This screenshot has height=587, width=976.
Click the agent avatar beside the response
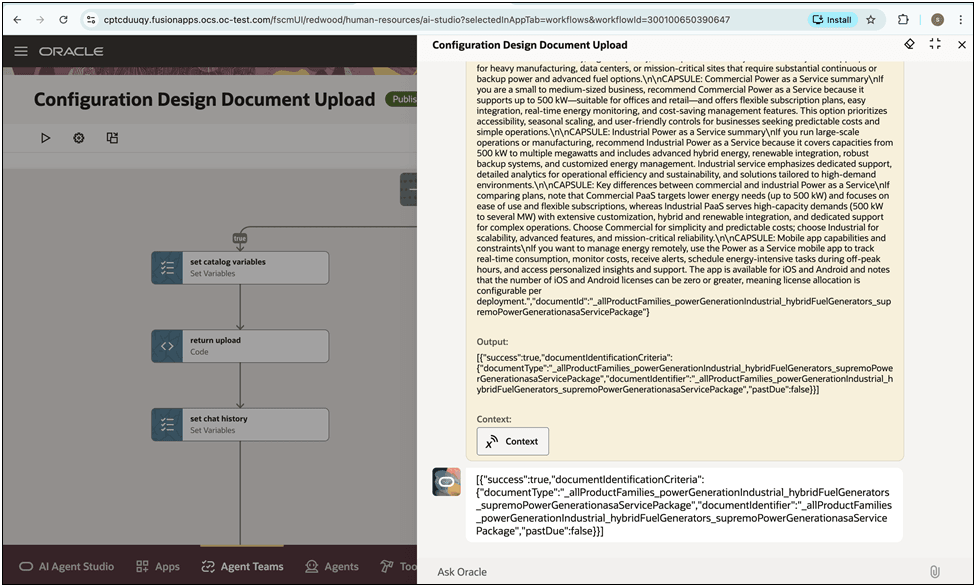click(x=446, y=482)
